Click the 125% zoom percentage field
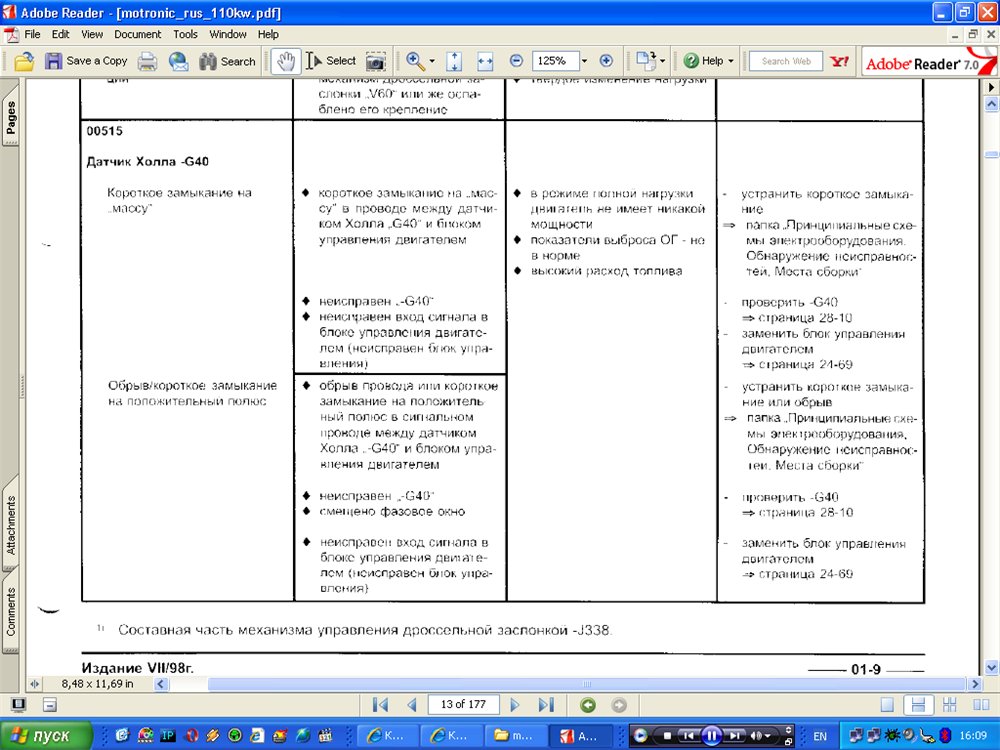1000x750 pixels. tap(554, 61)
